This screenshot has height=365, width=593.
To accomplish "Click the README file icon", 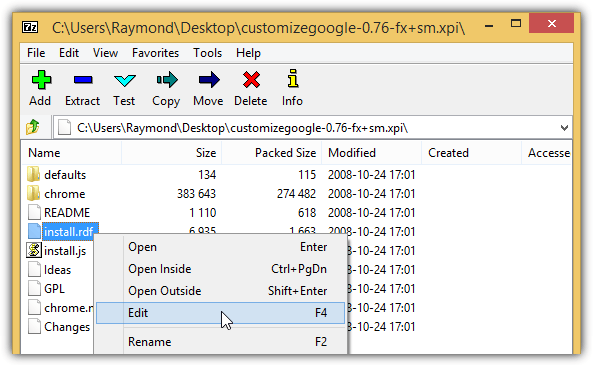I will coord(34,212).
